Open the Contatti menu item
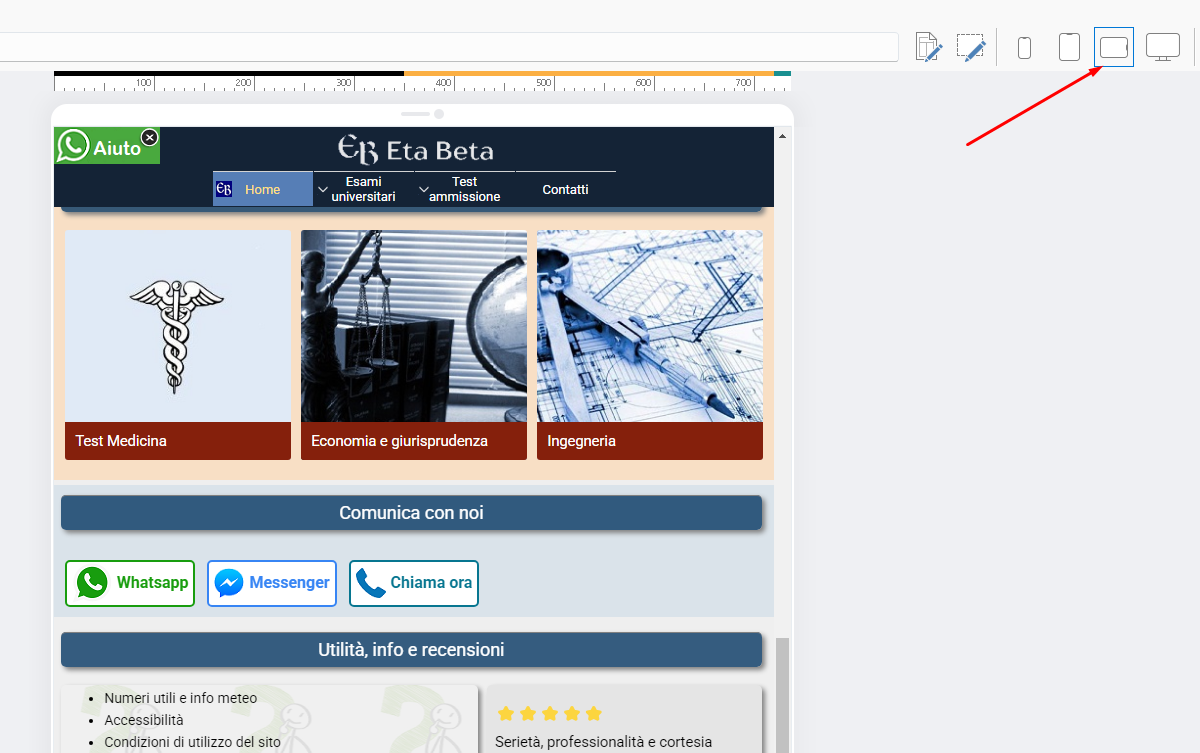Image resolution: width=1200 pixels, height=753 pixels. pos(566,189)
